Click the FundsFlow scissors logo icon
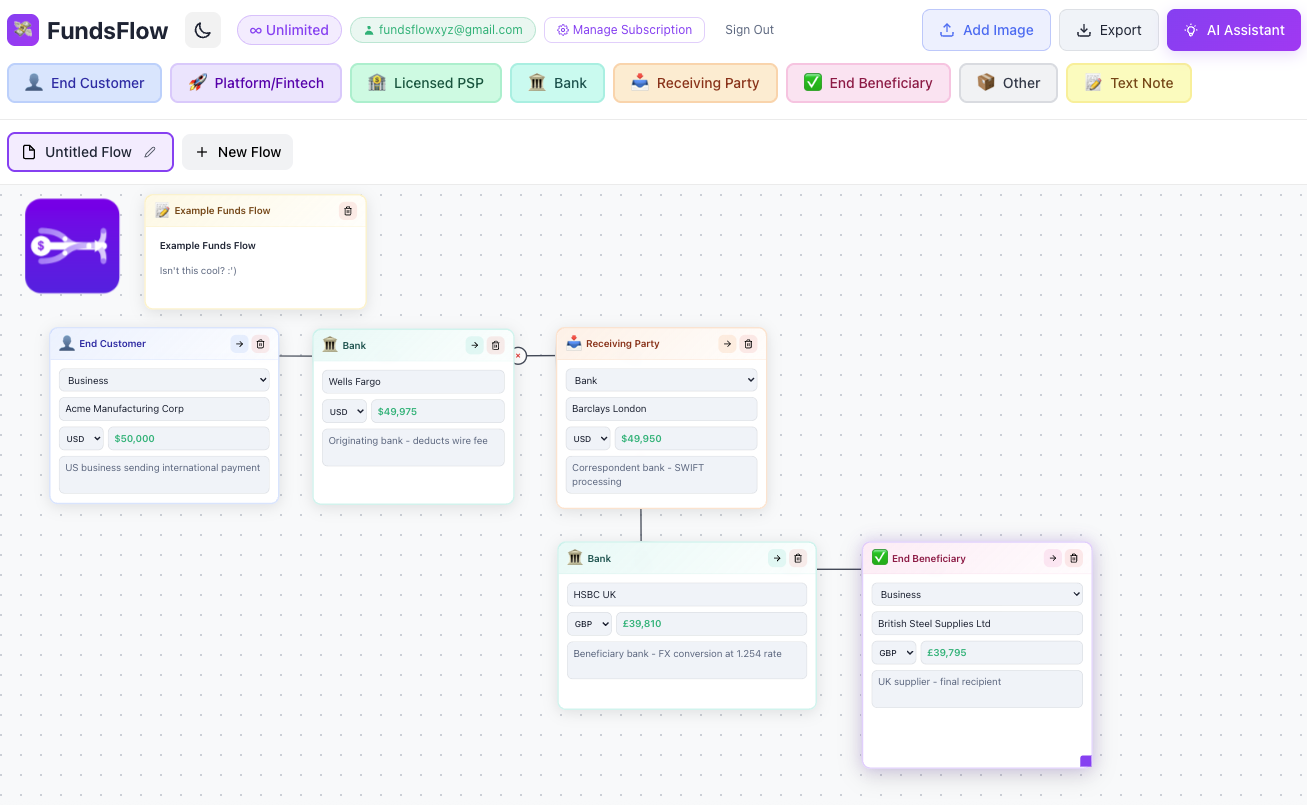Image resolution: width=1307 pixels, height=805 pixels. click(21, 29)
